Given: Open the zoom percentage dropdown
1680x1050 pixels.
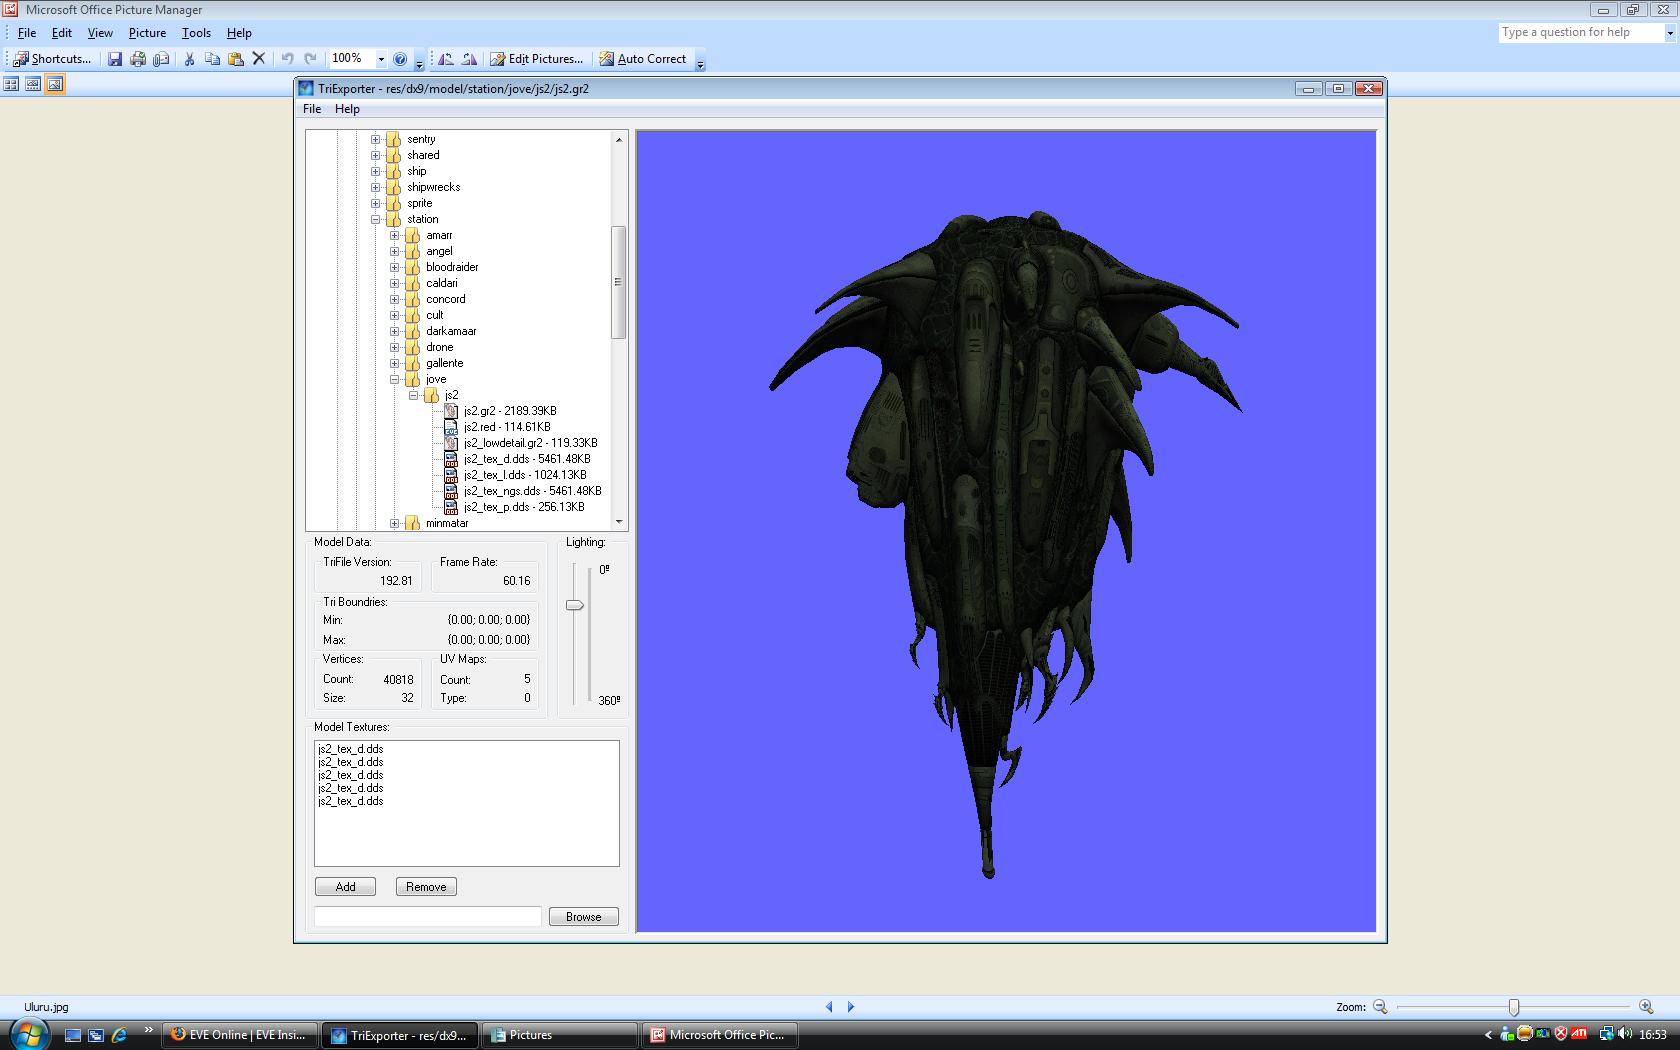Looking at the screenshot, I should pos(380,59).
